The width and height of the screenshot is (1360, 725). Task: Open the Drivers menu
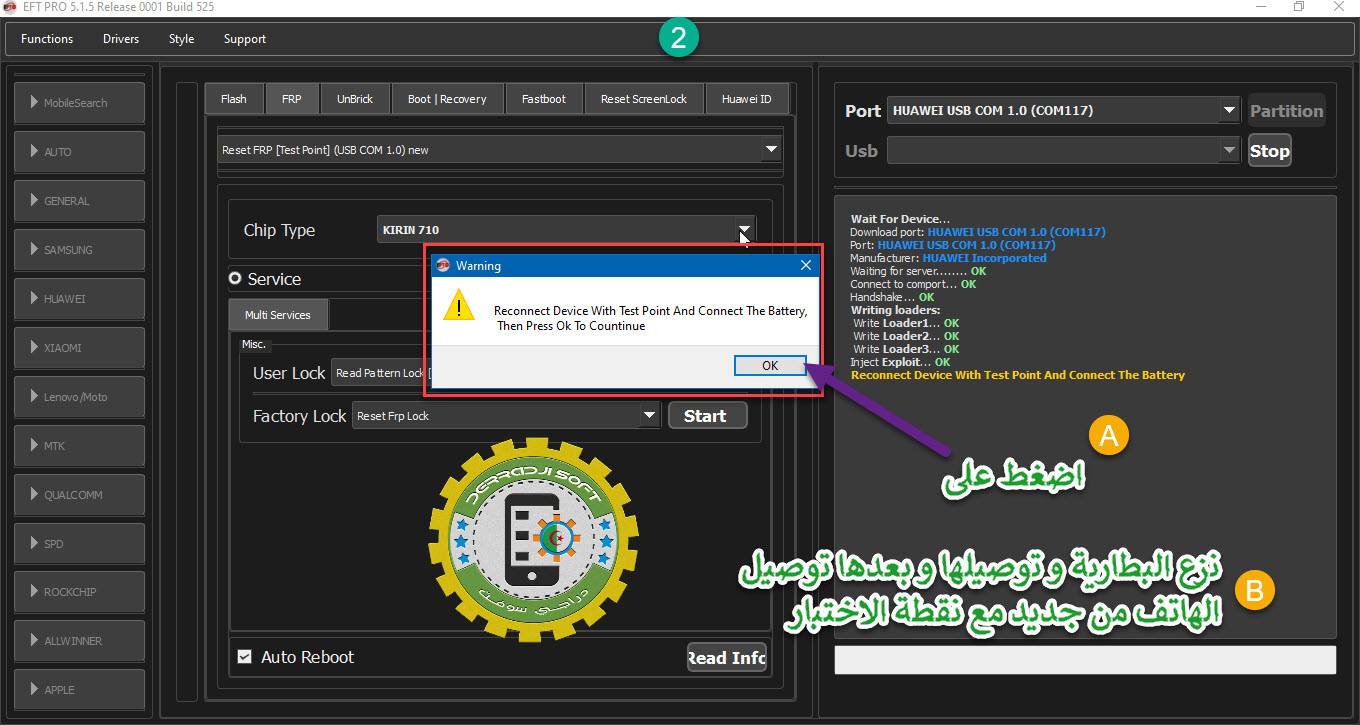point(121,39)
